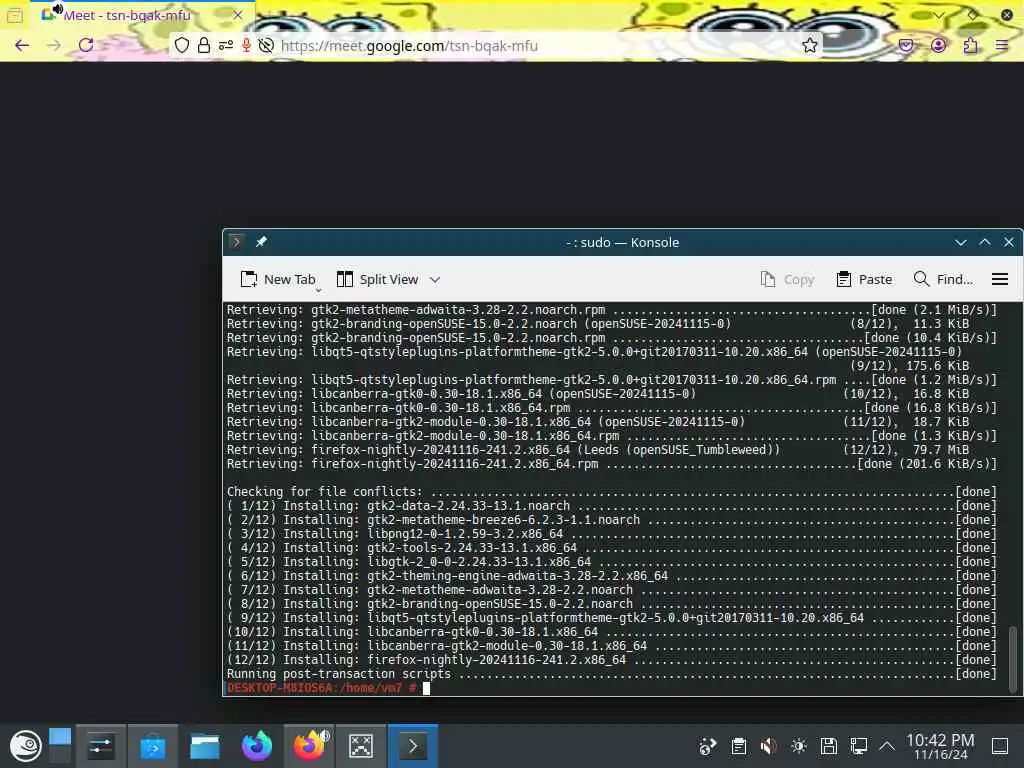
Task: Open System Settings from the taskbar
Action: tap(101, 746)
